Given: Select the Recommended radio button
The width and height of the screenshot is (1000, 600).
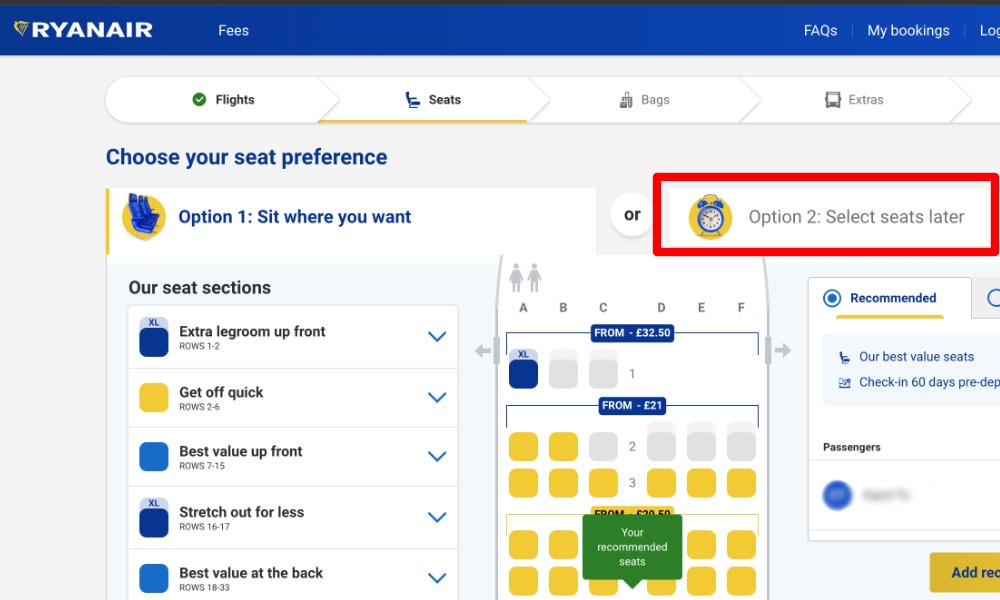Looking at the screenshot, I should [832, 298].
